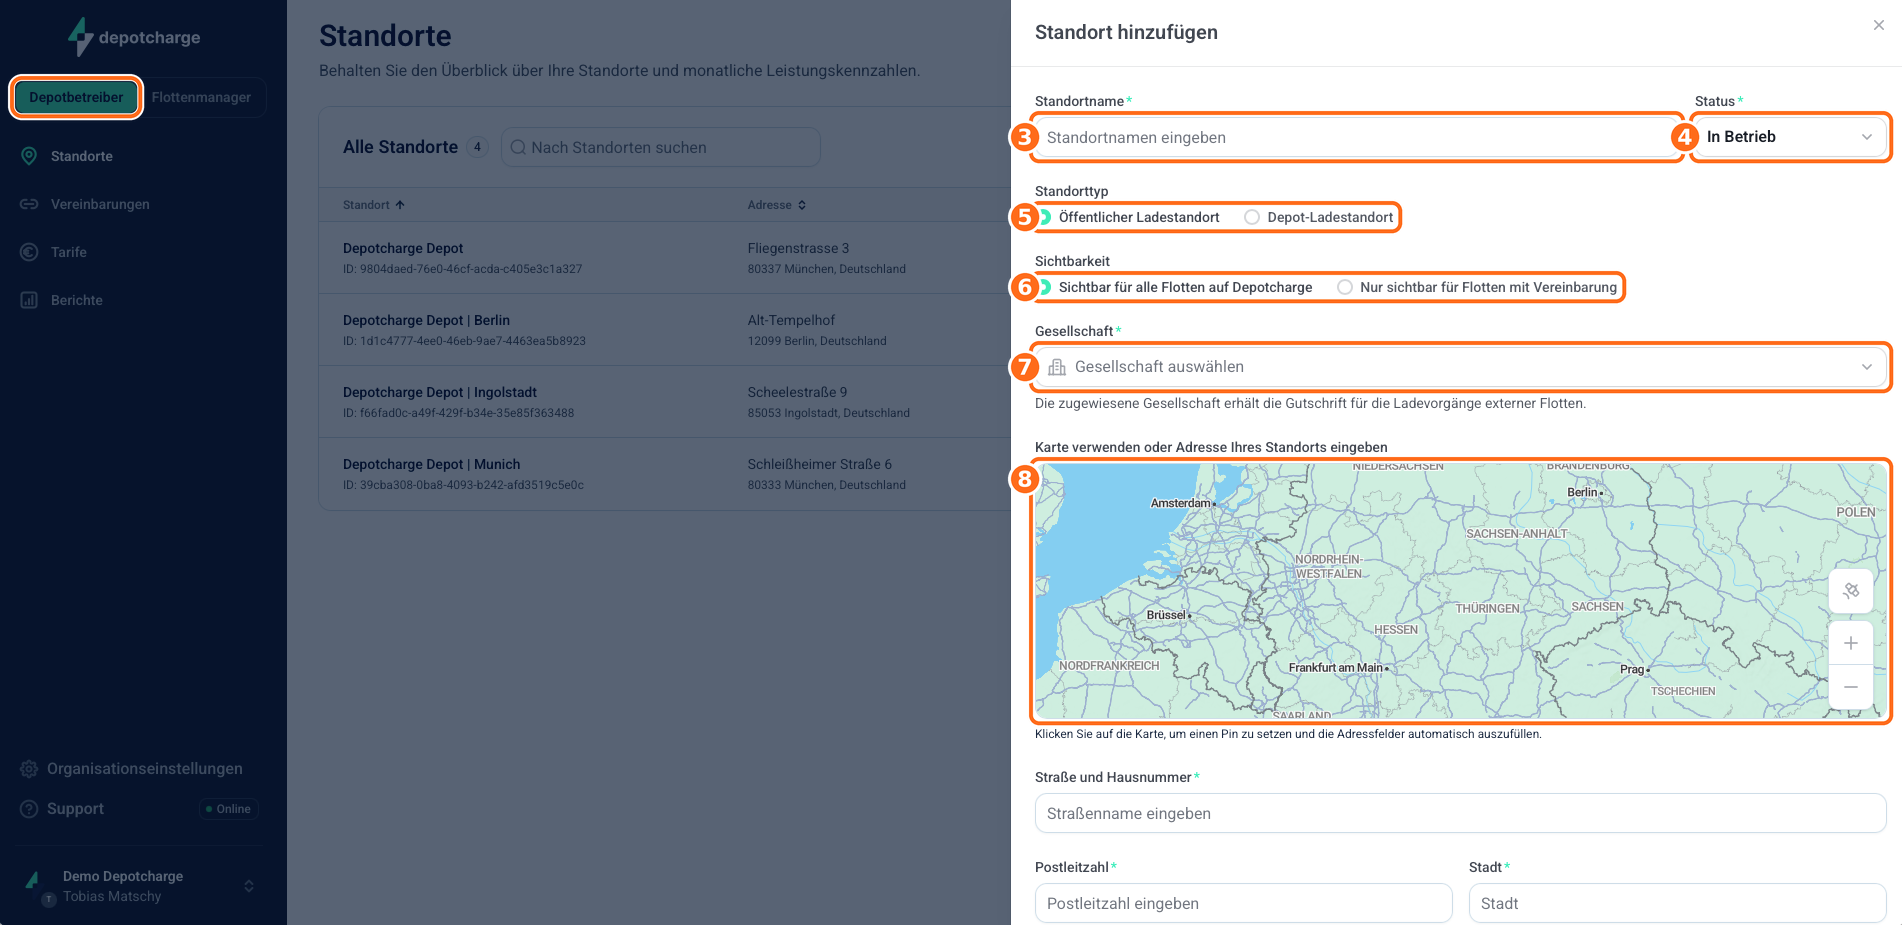This screenshot has width=1902, height=925.
Task: Close the Standort hinzufügen panel
Action: tap(1879, 25)
